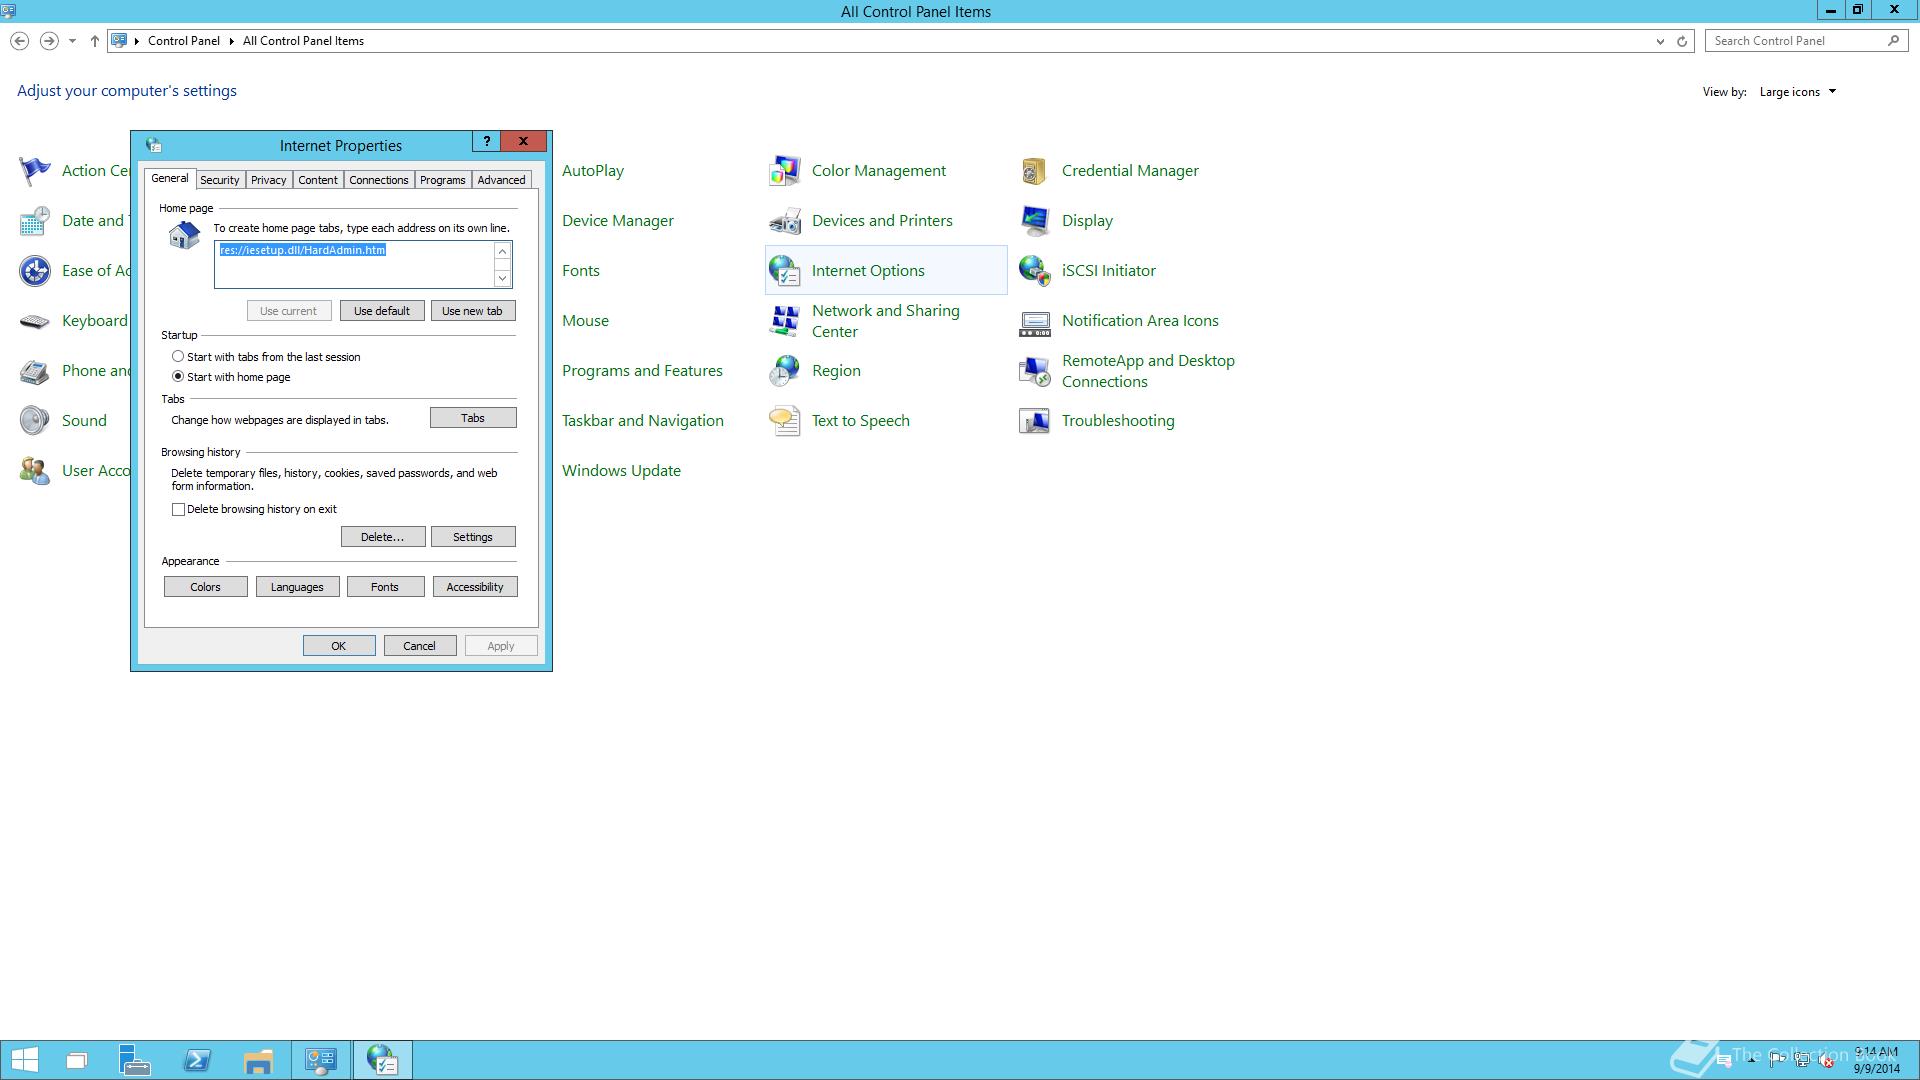Click the Accessibility button
This screenshot has width=1920, height=1080.
[475, 587]
